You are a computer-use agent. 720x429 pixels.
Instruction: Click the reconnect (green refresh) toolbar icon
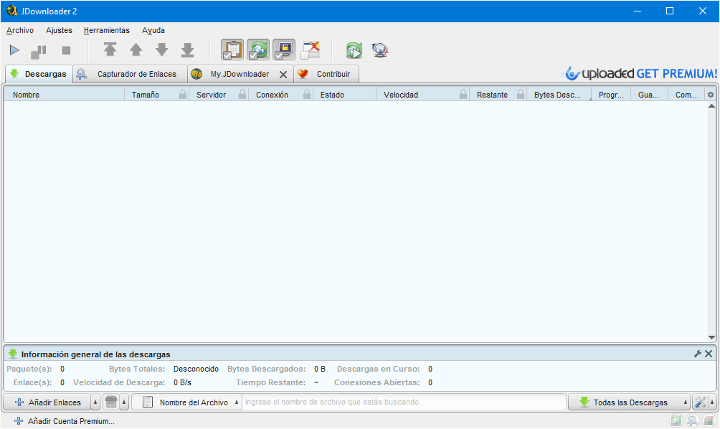click(354, 50)
